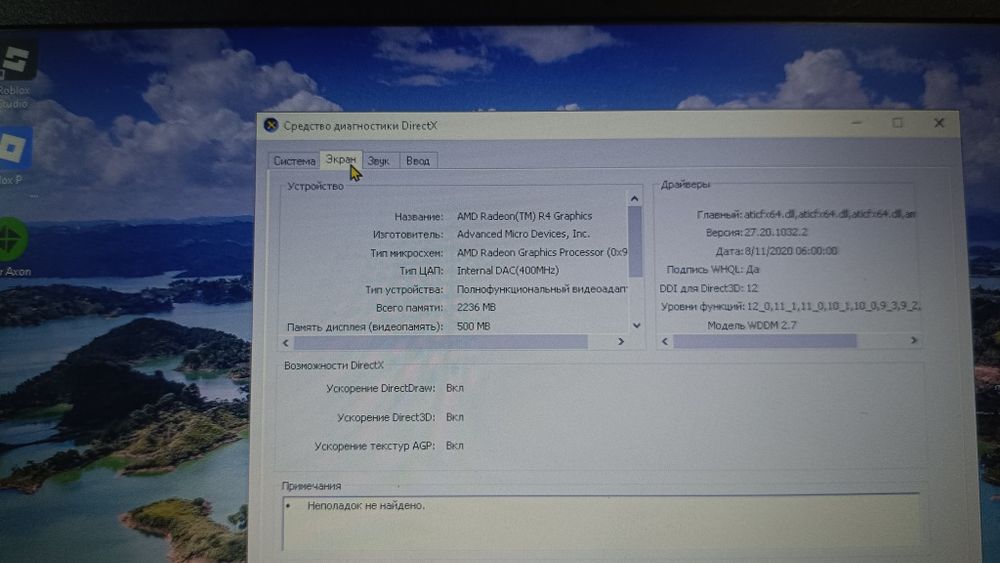
Task: Click the Устройство vertical scrollbar thumb
Action: (x=635, y=242)
